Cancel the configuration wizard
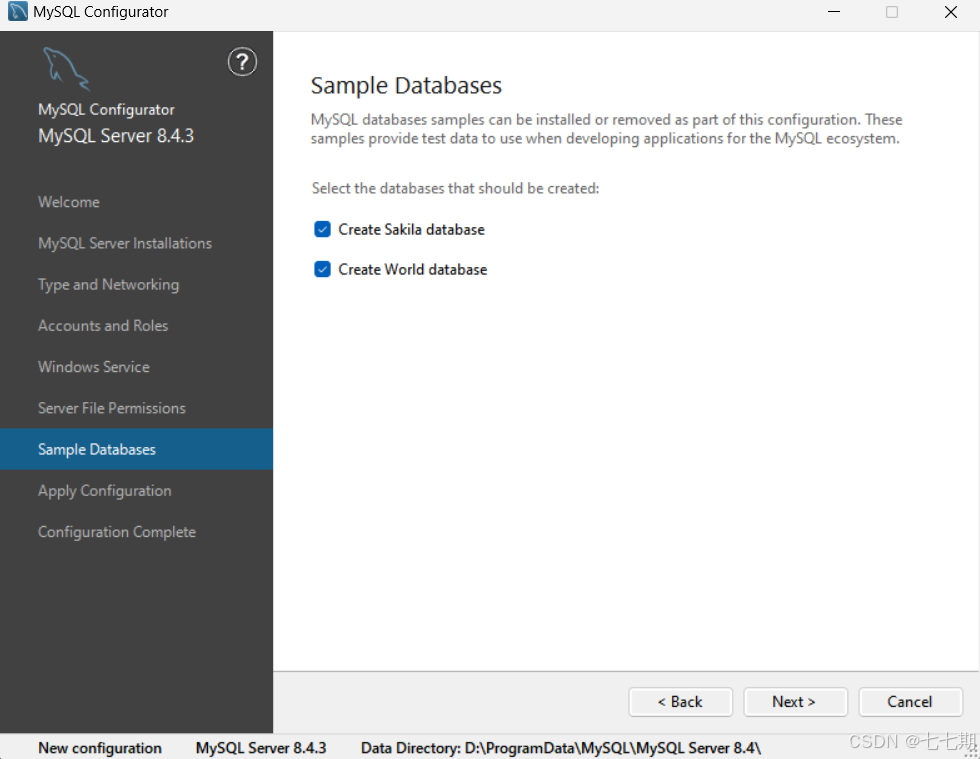The width and height of the screenshot is (980, 759). point(910,702)
